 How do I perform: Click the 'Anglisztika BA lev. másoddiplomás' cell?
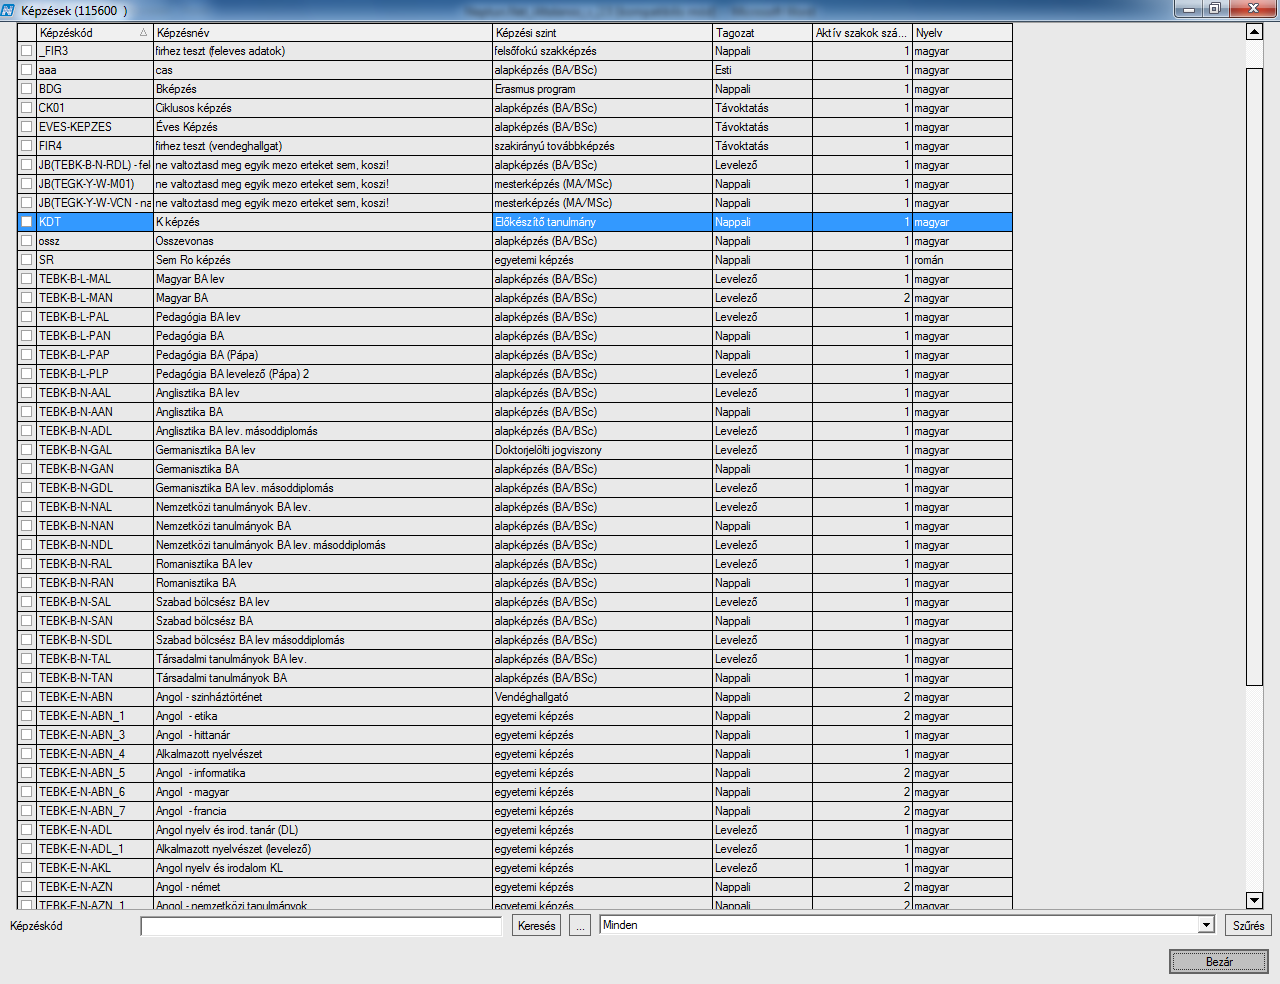point(323,431)
